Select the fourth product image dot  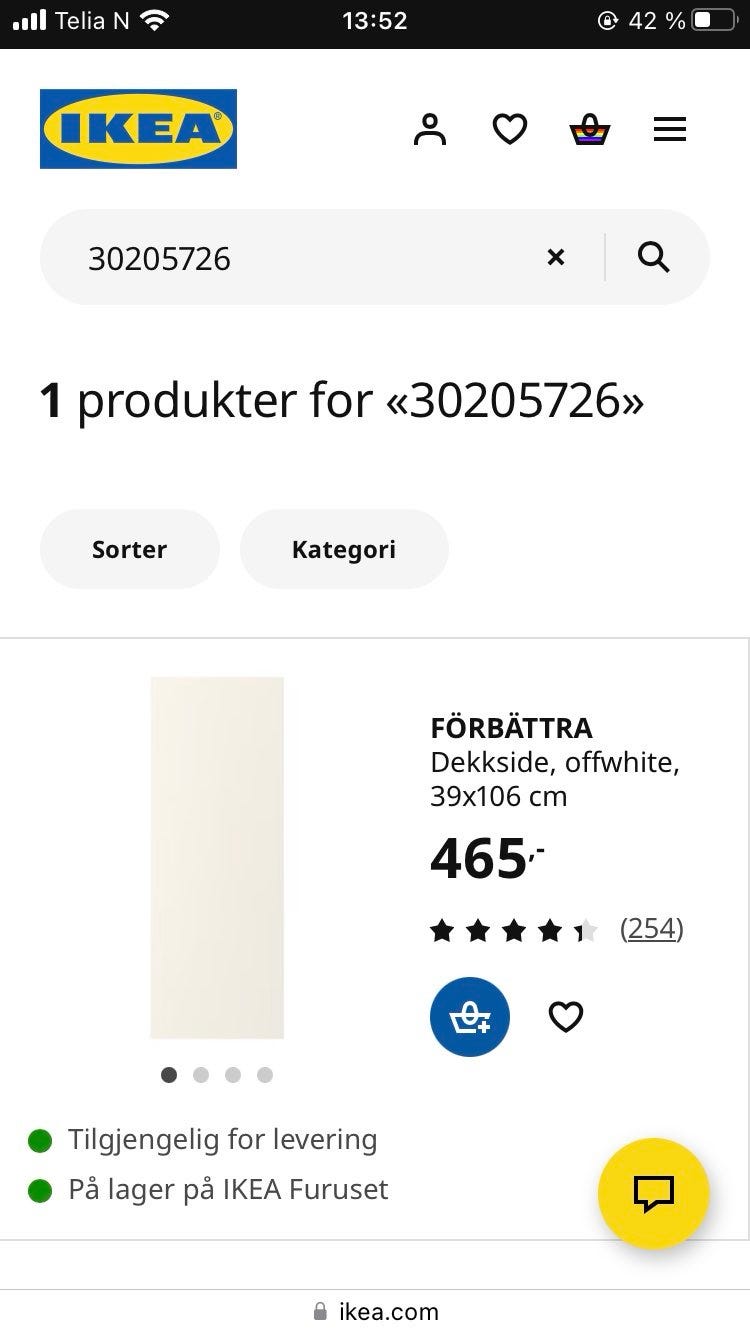click(265, 1075)
